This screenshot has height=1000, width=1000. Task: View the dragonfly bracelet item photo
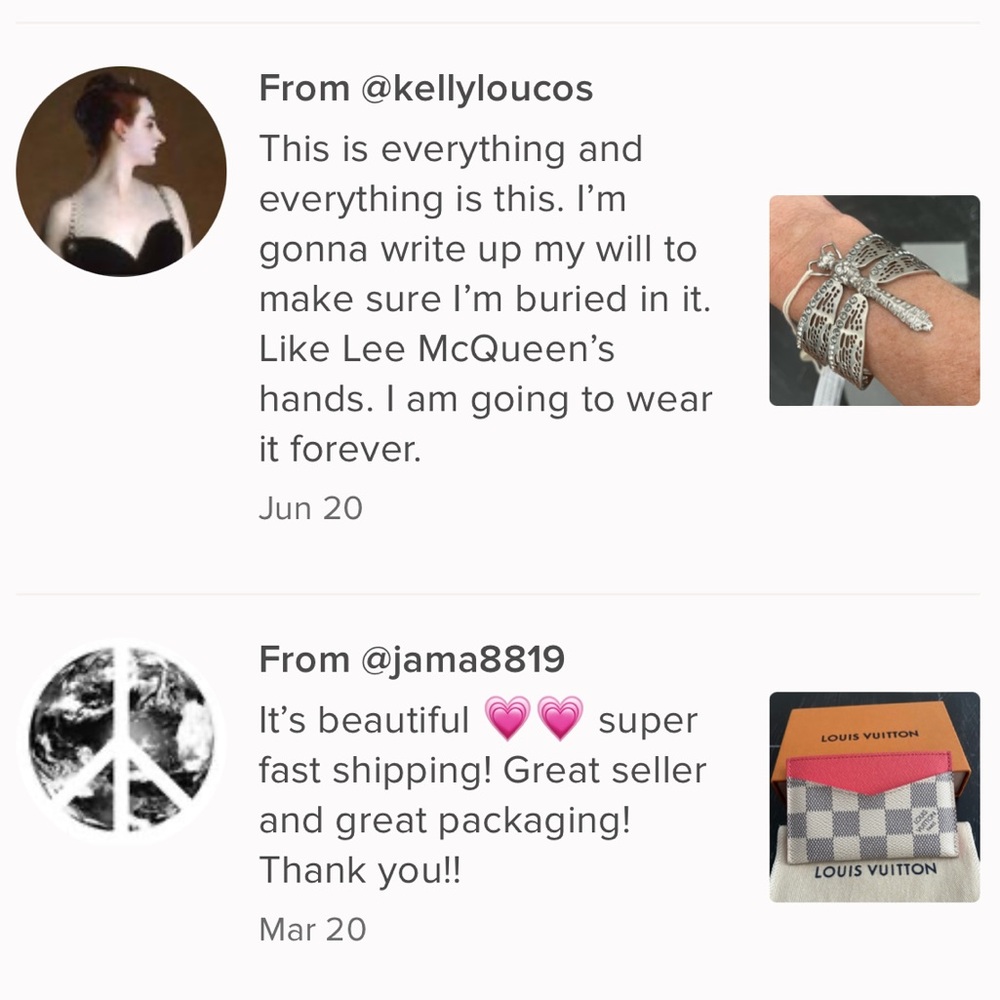click(x=874, y=300)
